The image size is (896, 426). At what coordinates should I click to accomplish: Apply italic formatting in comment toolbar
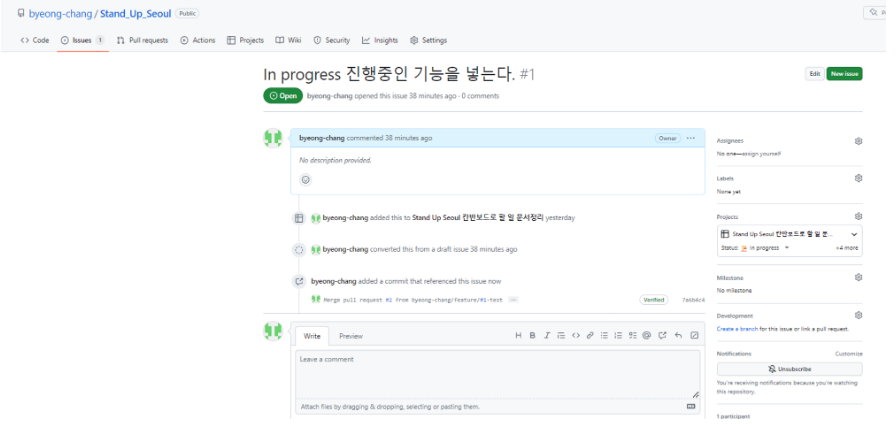[546, 336]
